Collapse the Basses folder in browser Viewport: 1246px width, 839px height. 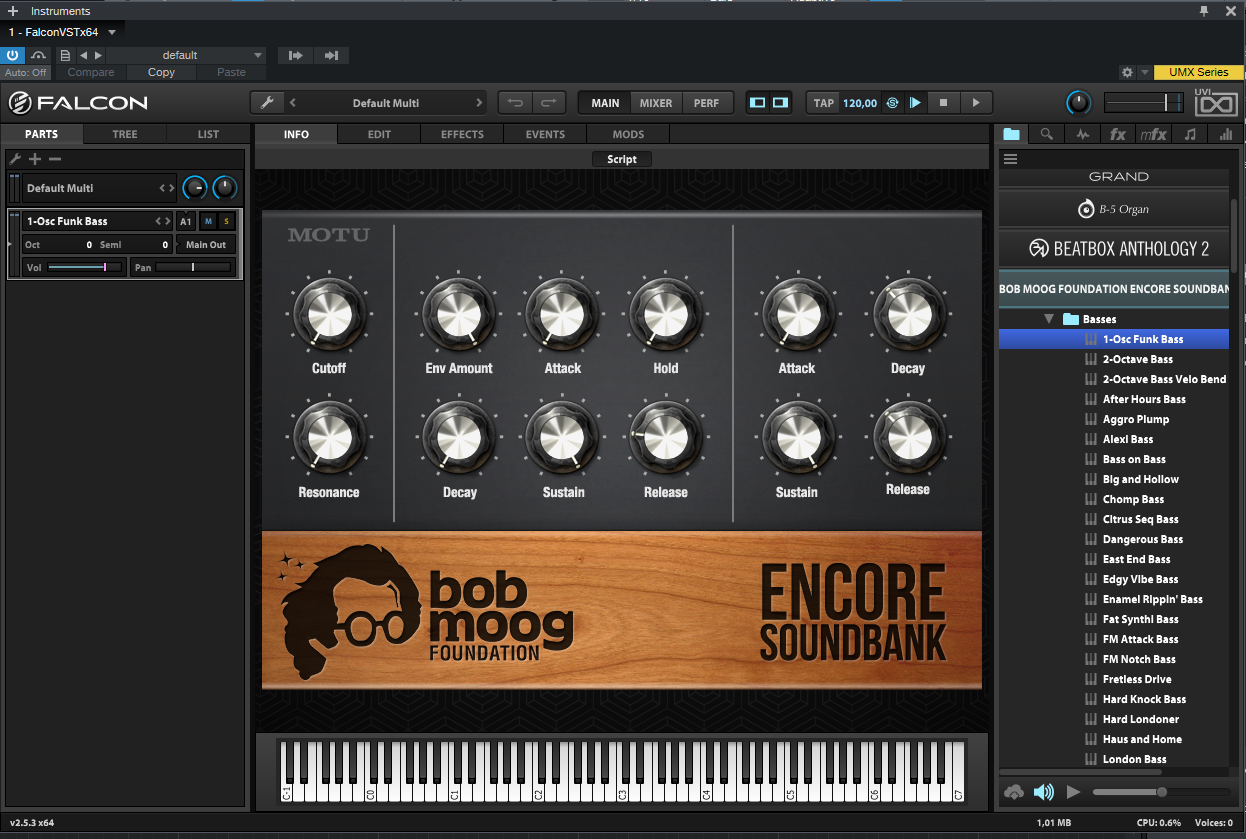(x=1049, y=319)
